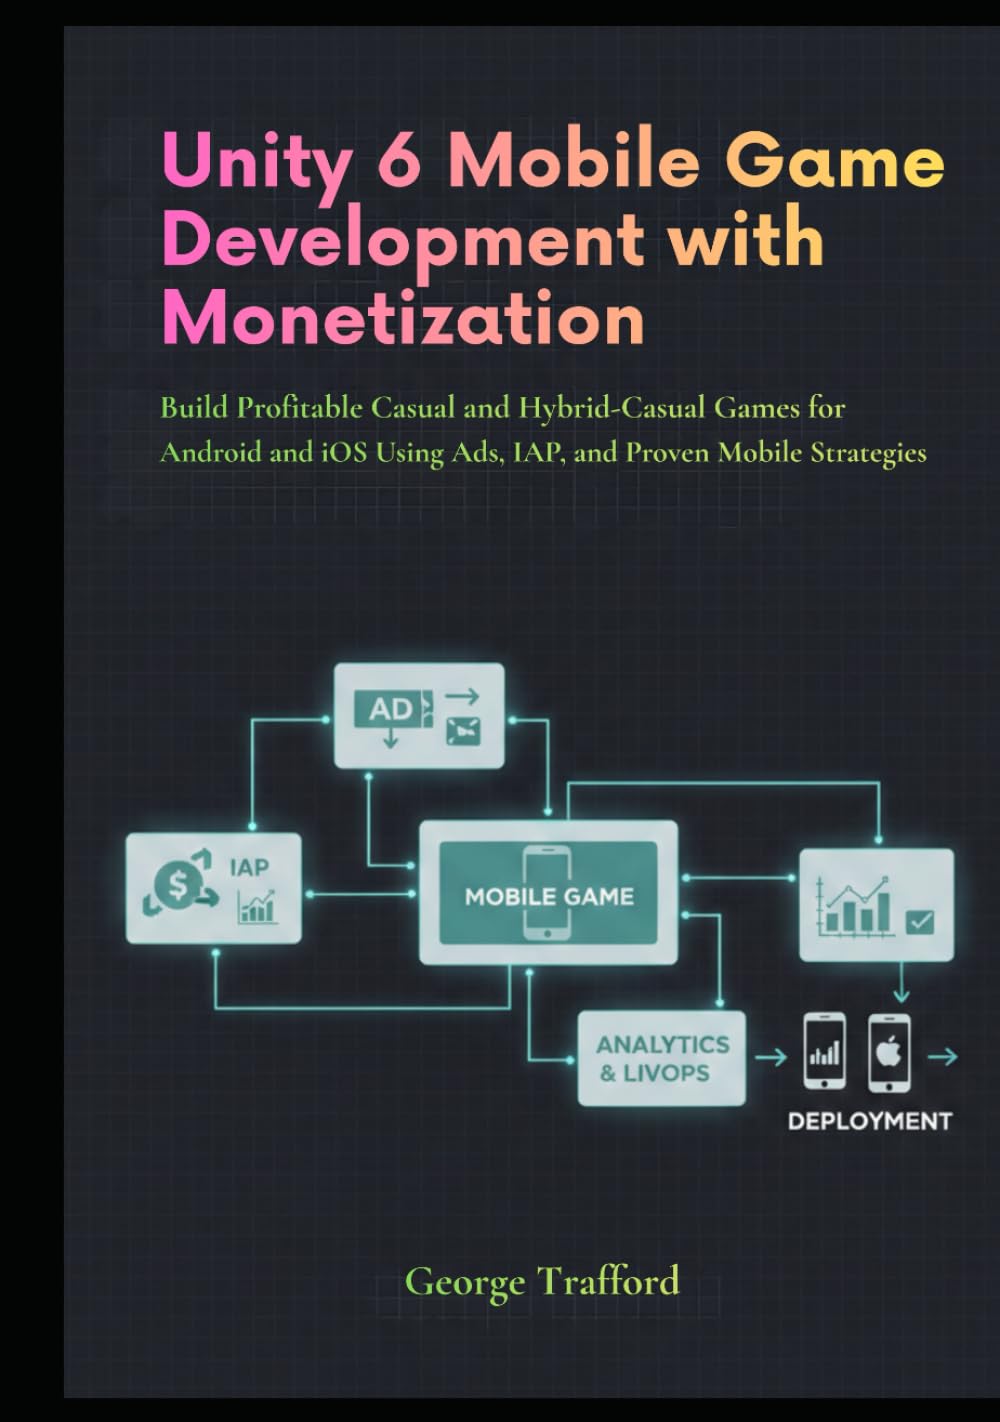Click the IAP text label
The height and width of the screenshot is (1422, 1000).
[x=249, y=866]
